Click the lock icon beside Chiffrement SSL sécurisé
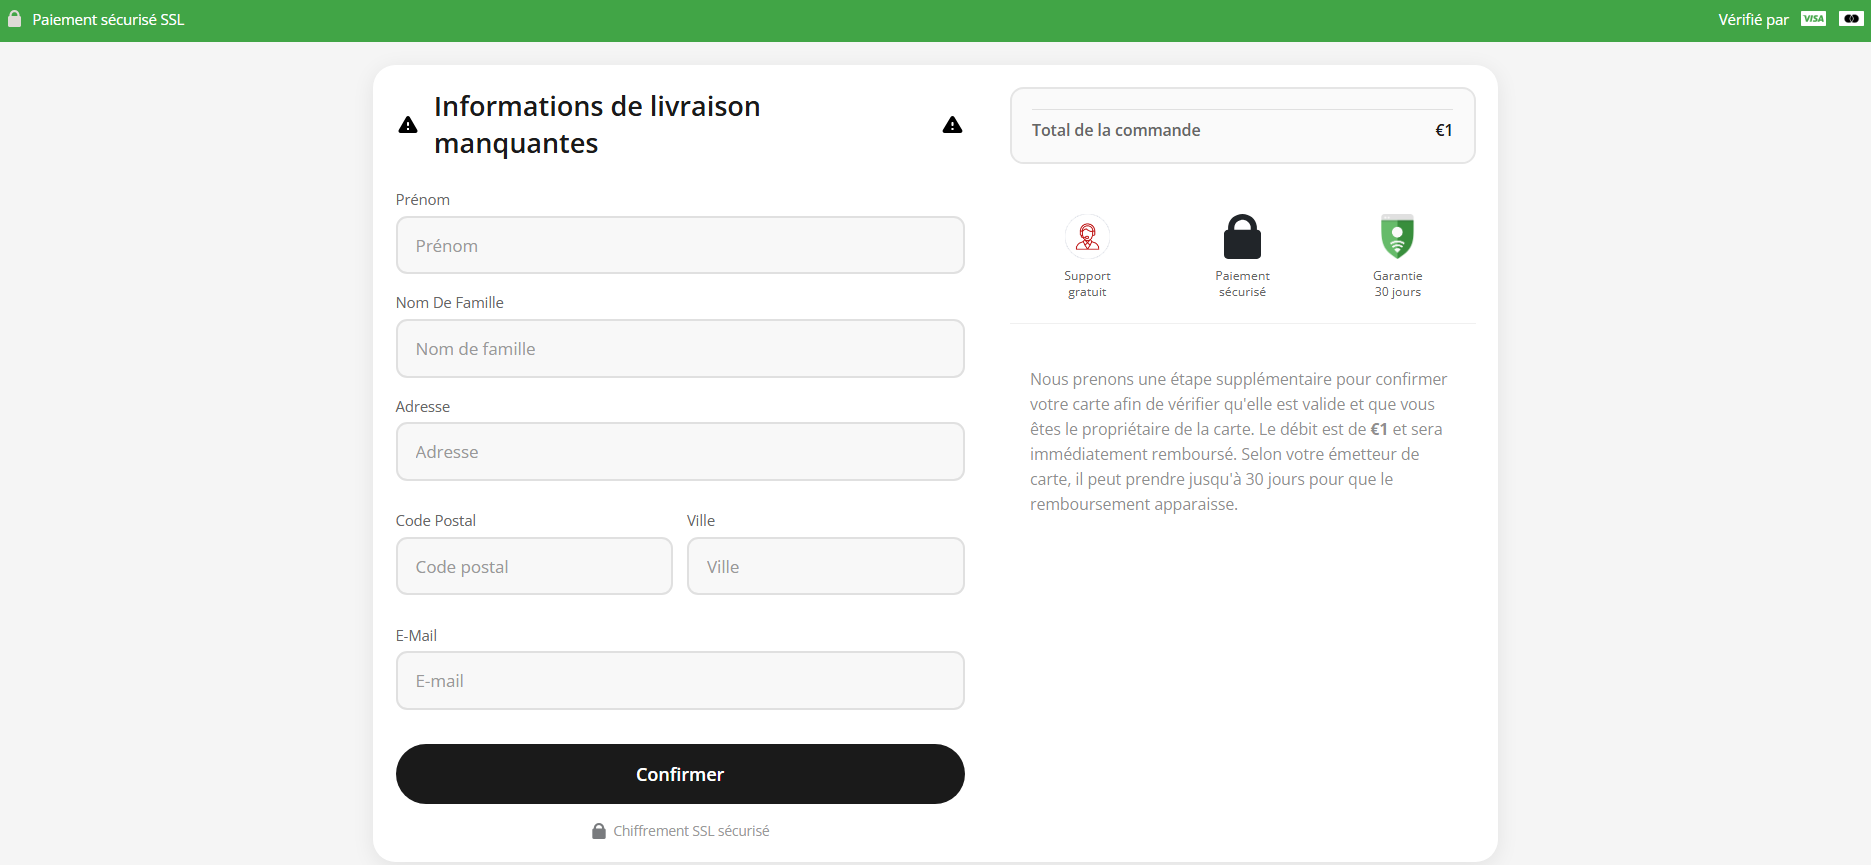1871x865 pixels. point(599,831)
